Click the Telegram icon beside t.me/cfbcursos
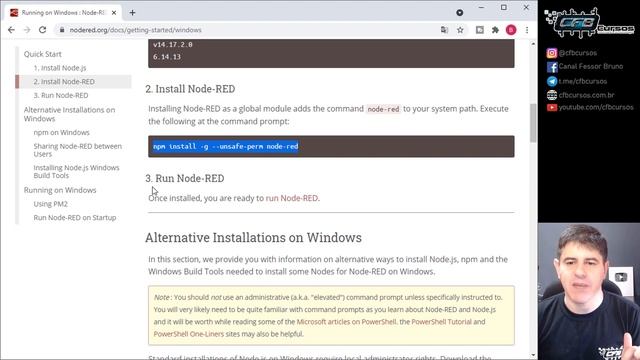Screen dimensions: 640x360 coord(552,81)
